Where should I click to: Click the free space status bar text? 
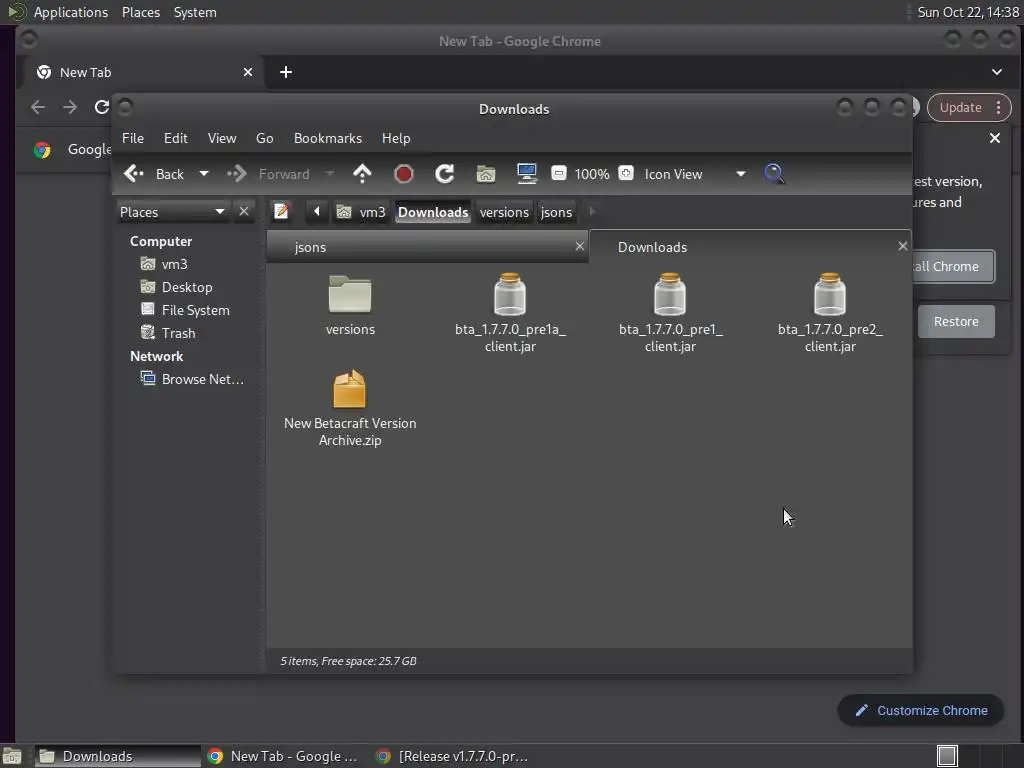click(x=348, y=661)
